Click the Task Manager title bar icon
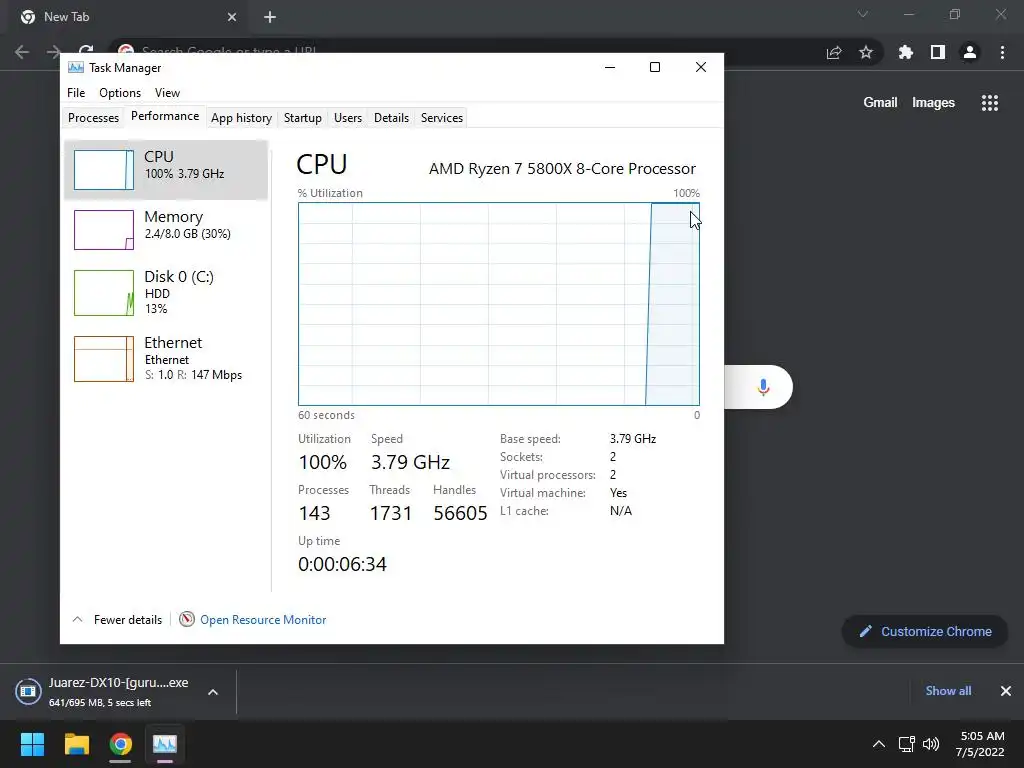Viewport: 1024px width, 768px height. click(76, 67)
